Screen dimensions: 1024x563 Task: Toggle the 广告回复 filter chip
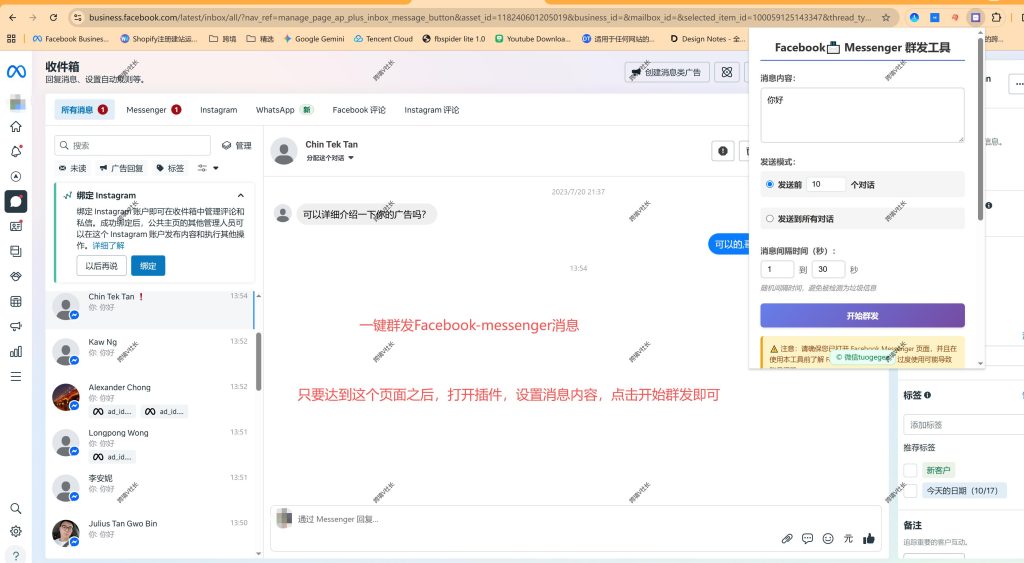pyautogui.click(x=121, y=169)
